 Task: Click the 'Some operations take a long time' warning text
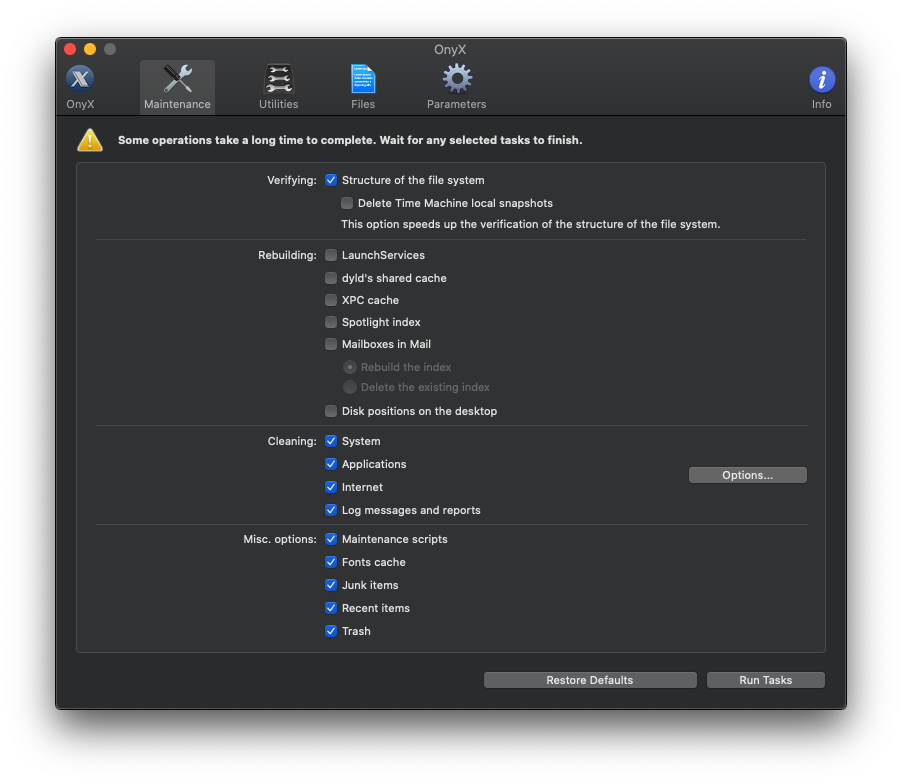pyautogui.click(x=350, y=140)
